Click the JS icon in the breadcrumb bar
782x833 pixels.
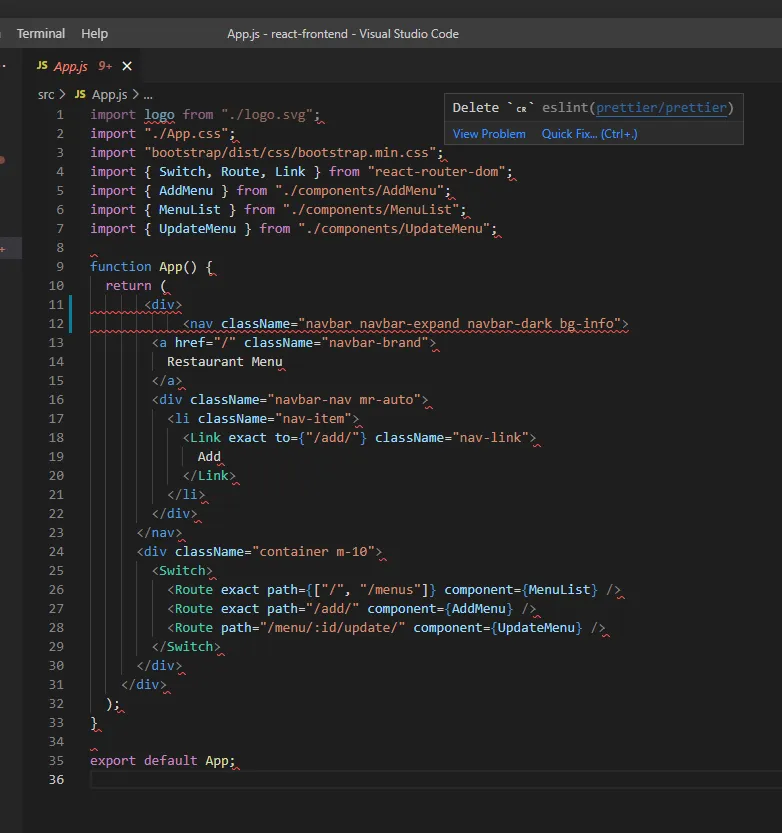pyautogui.click(x=81, y=94)
